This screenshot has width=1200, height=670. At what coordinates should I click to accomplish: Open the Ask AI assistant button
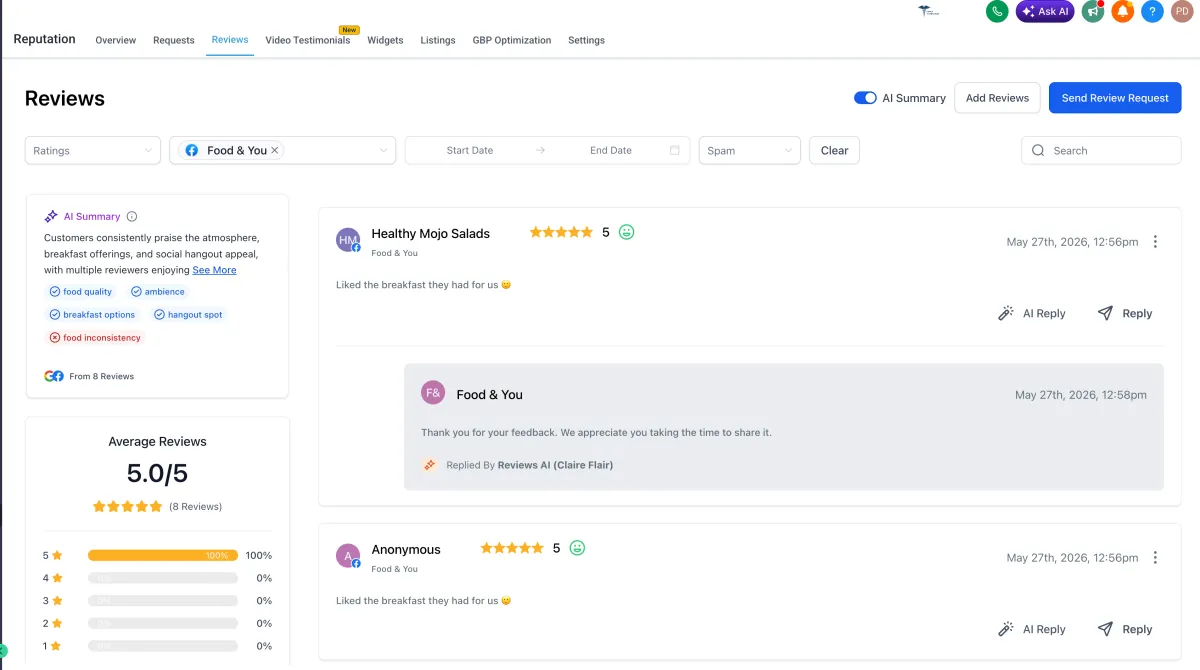[x=1045, y=11]
